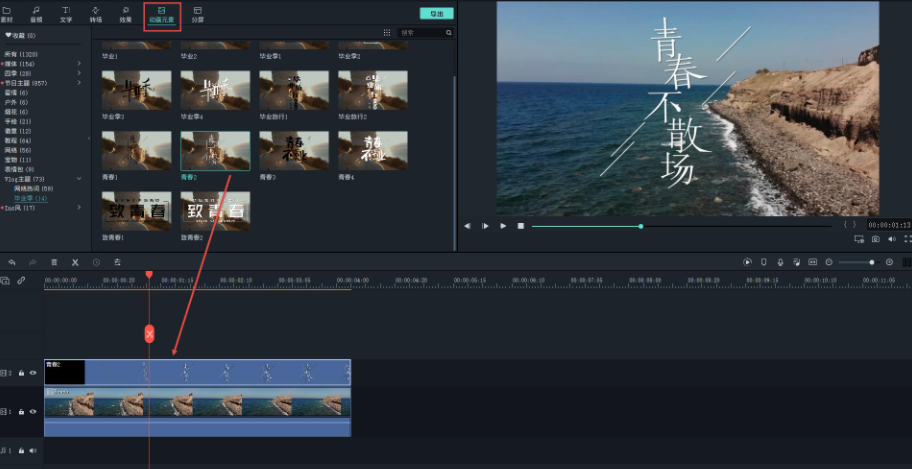The width and height of the screenshot is (912, 469).
Task: Undo the last edit in timeline toolbar
Action: (x=12, y=262)
